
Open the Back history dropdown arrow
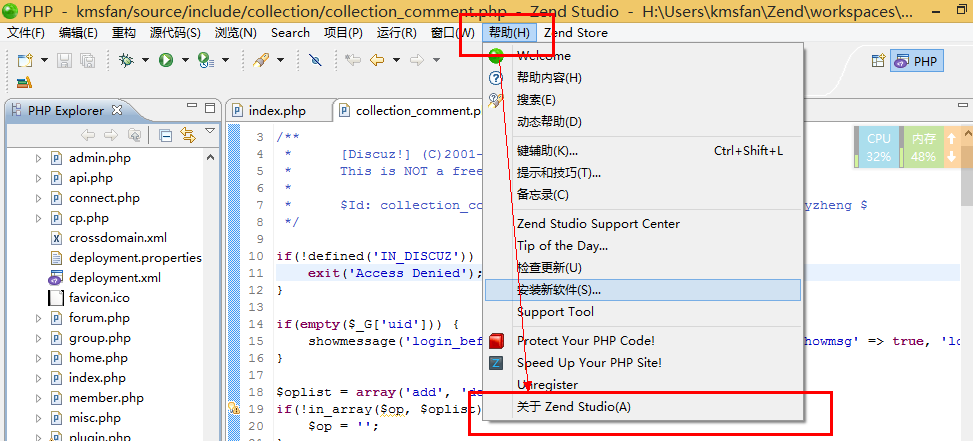click(396, 60)
